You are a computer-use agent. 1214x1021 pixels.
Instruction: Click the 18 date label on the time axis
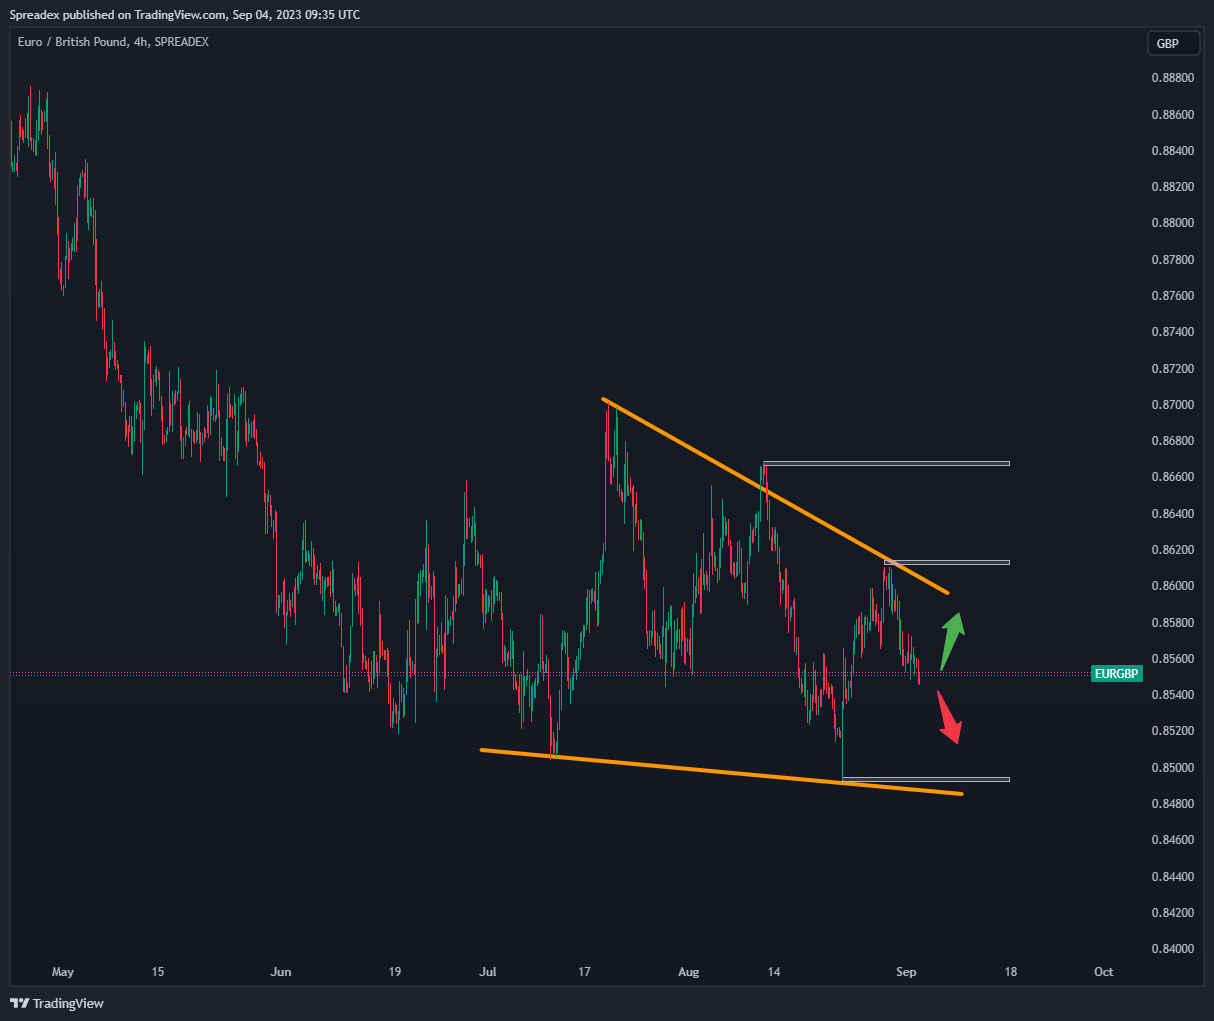(x=1011, y=972)
